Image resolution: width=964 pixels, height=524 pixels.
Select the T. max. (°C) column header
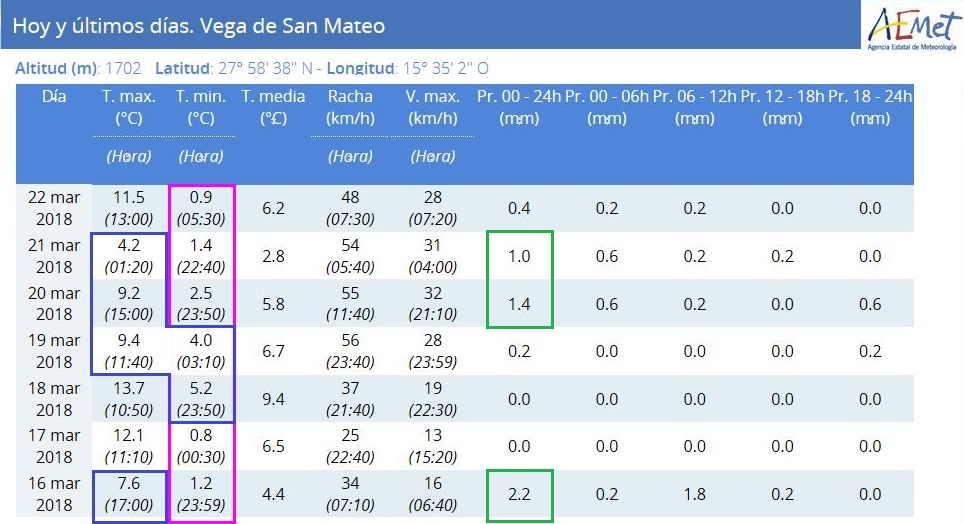128,108
